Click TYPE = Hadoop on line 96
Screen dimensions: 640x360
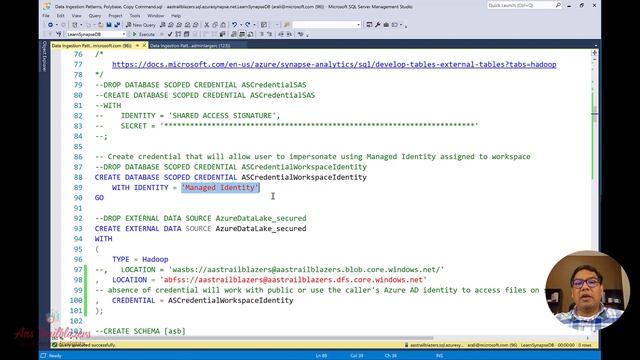(x=140, y=259)
